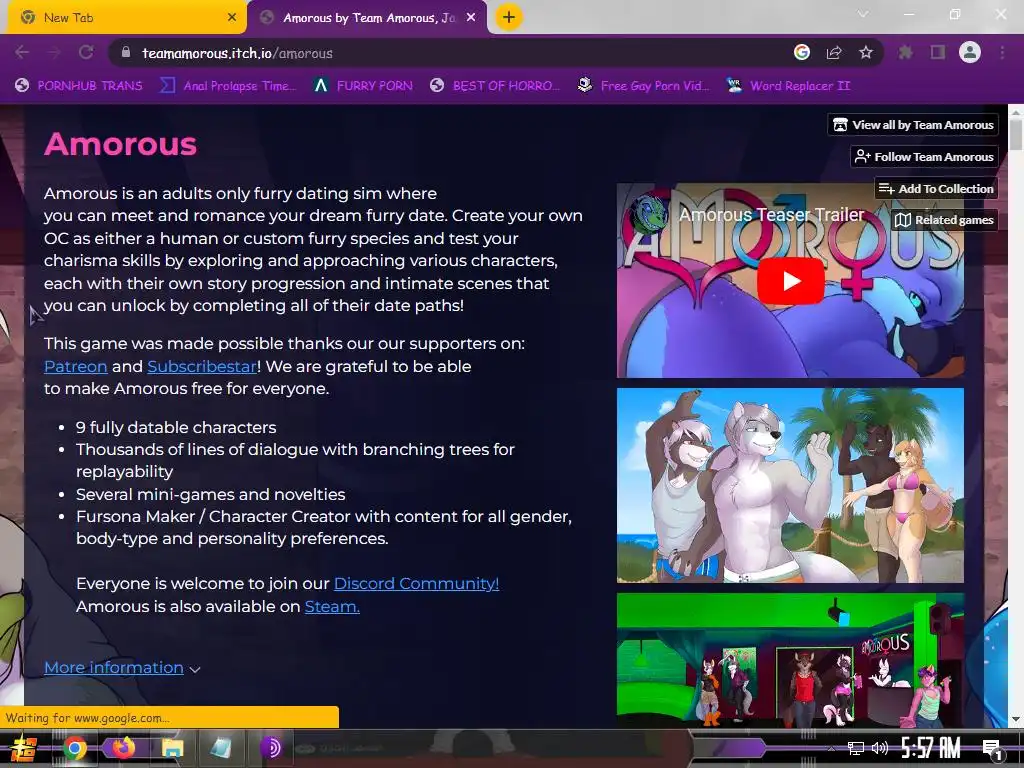Open the extensions puzzle icon
Image resolution: width=1024 pixels, height=768 pixels.
905,52
